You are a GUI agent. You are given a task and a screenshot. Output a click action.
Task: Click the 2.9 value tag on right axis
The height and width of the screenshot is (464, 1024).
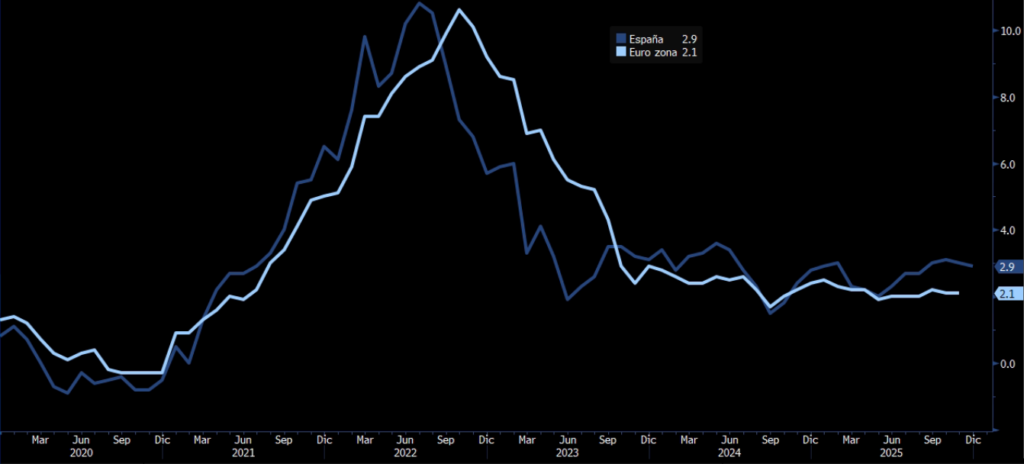tap(1007, 267)
